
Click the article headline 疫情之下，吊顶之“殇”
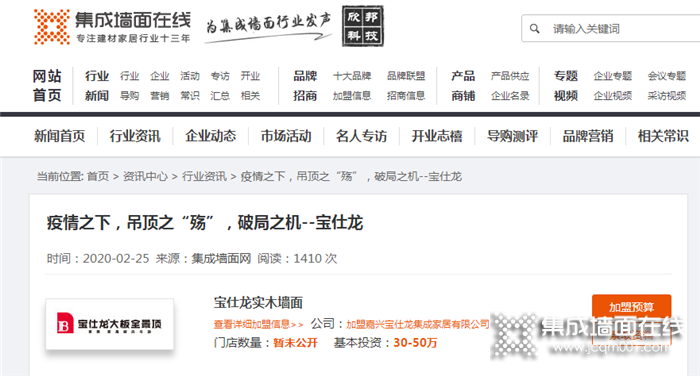[x=205, y=222]
